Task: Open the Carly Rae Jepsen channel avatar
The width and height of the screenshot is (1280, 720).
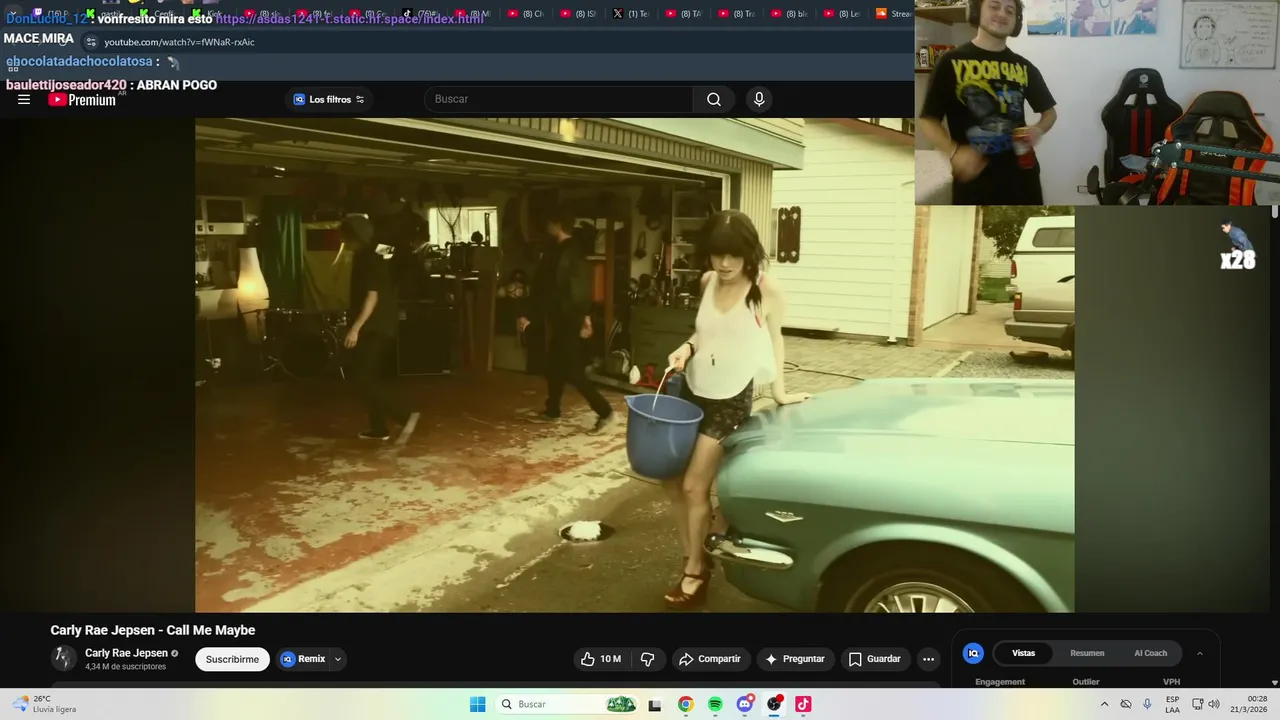Action: tap(64, 658)
